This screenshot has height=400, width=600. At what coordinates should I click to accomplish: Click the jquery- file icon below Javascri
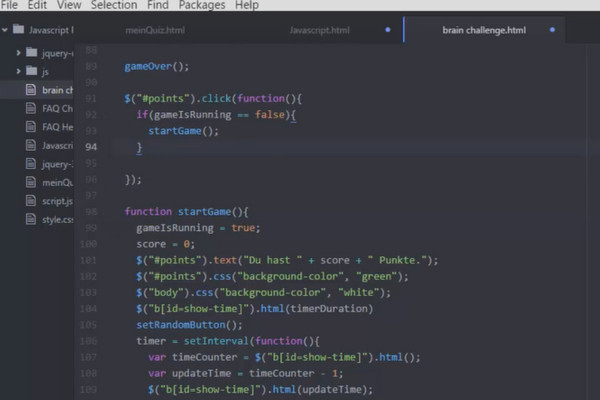click(x=31, y=163)
